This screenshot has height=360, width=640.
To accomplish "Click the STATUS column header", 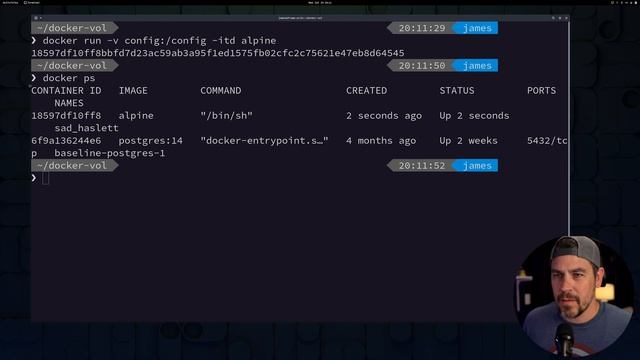I will click(x=457, y=91).
